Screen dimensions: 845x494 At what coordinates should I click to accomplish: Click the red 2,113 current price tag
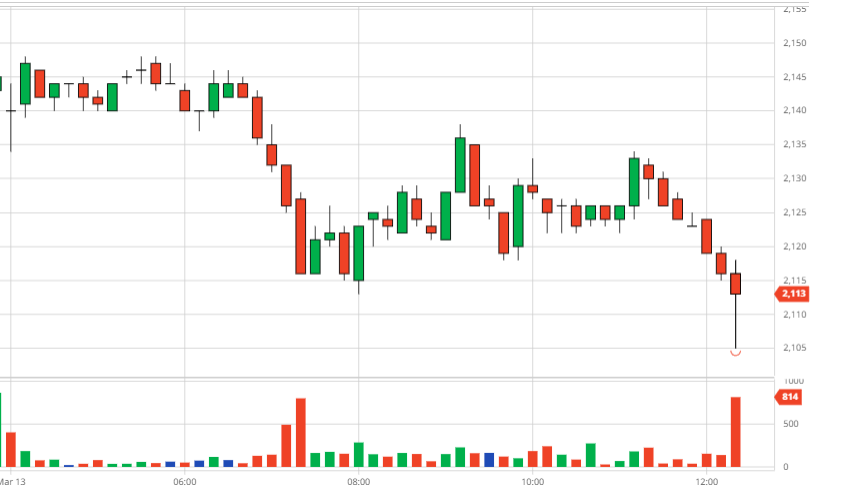point(792,294)
